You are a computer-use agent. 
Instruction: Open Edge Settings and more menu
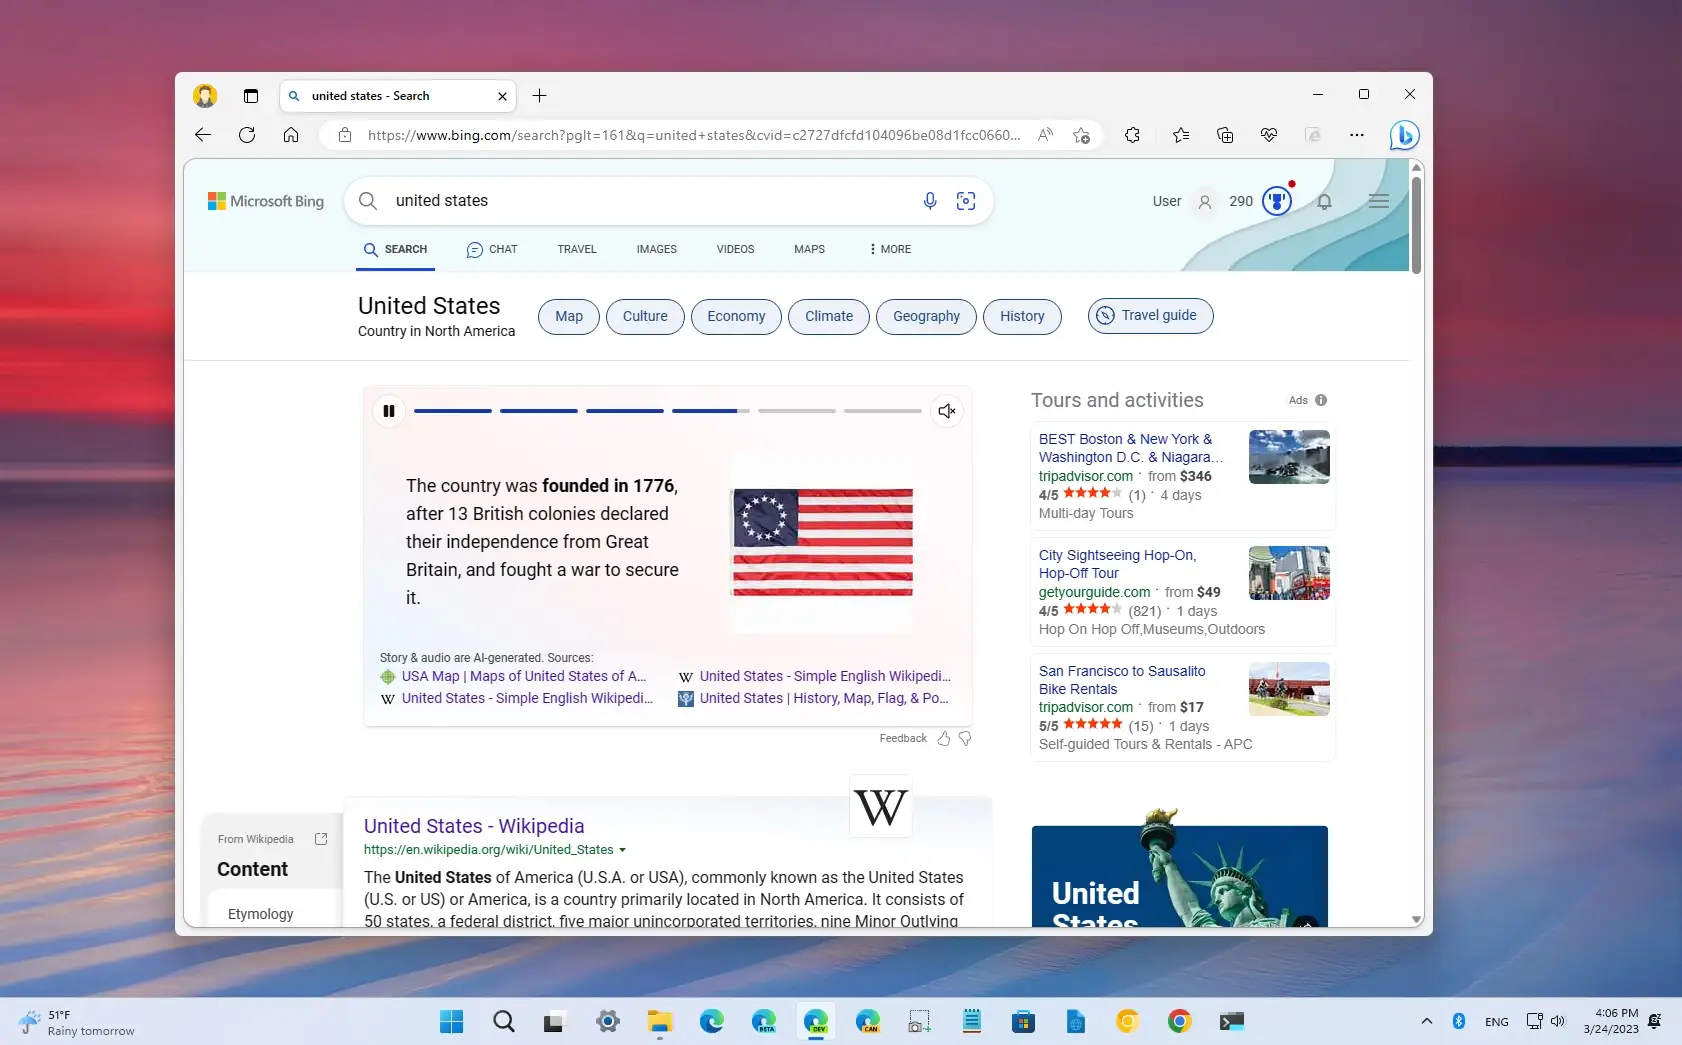point(1357,135)
